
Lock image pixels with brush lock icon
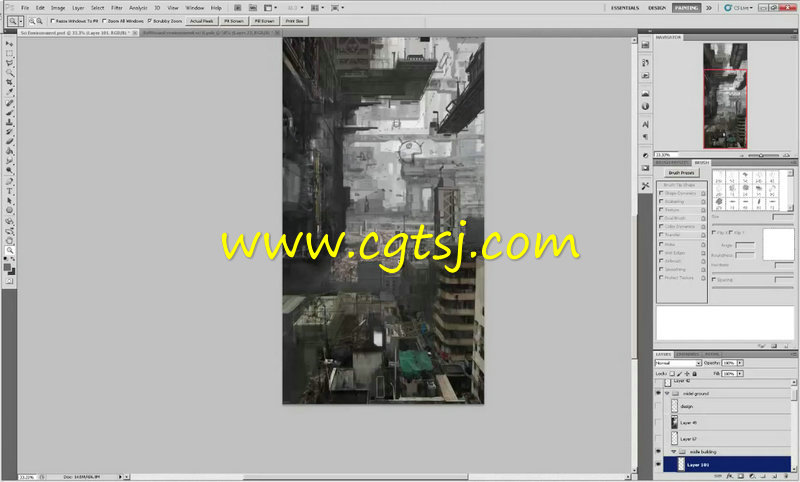point(680,374)
